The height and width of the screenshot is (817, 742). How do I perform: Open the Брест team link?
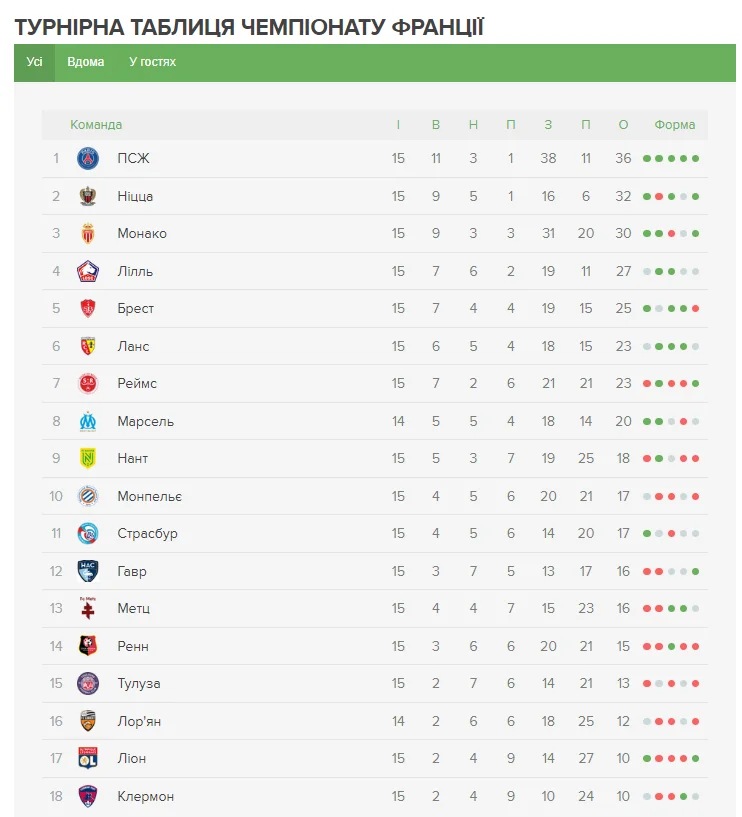pyautogui.click(x=135, y=308)
